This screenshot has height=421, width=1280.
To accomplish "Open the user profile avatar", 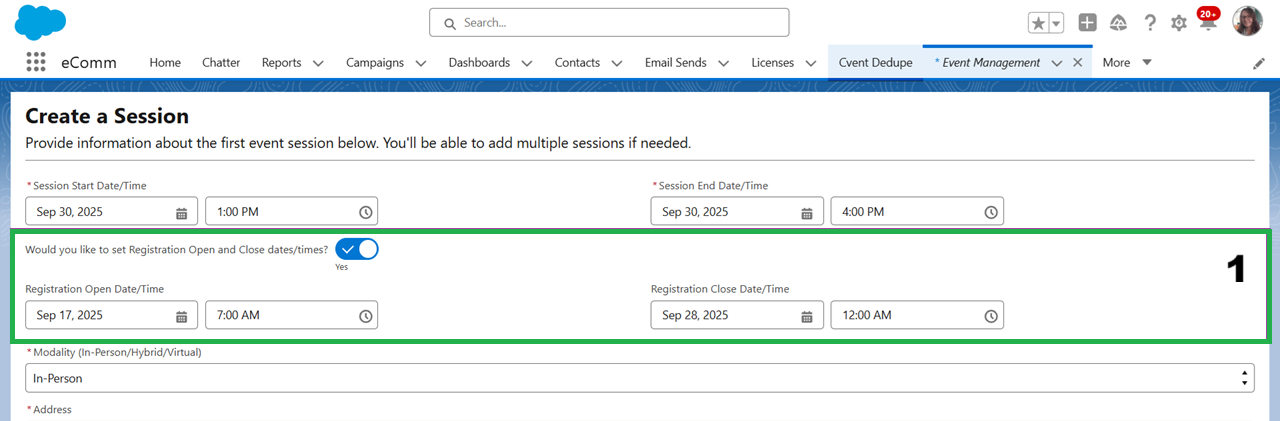I will [x=1247, y=22].
